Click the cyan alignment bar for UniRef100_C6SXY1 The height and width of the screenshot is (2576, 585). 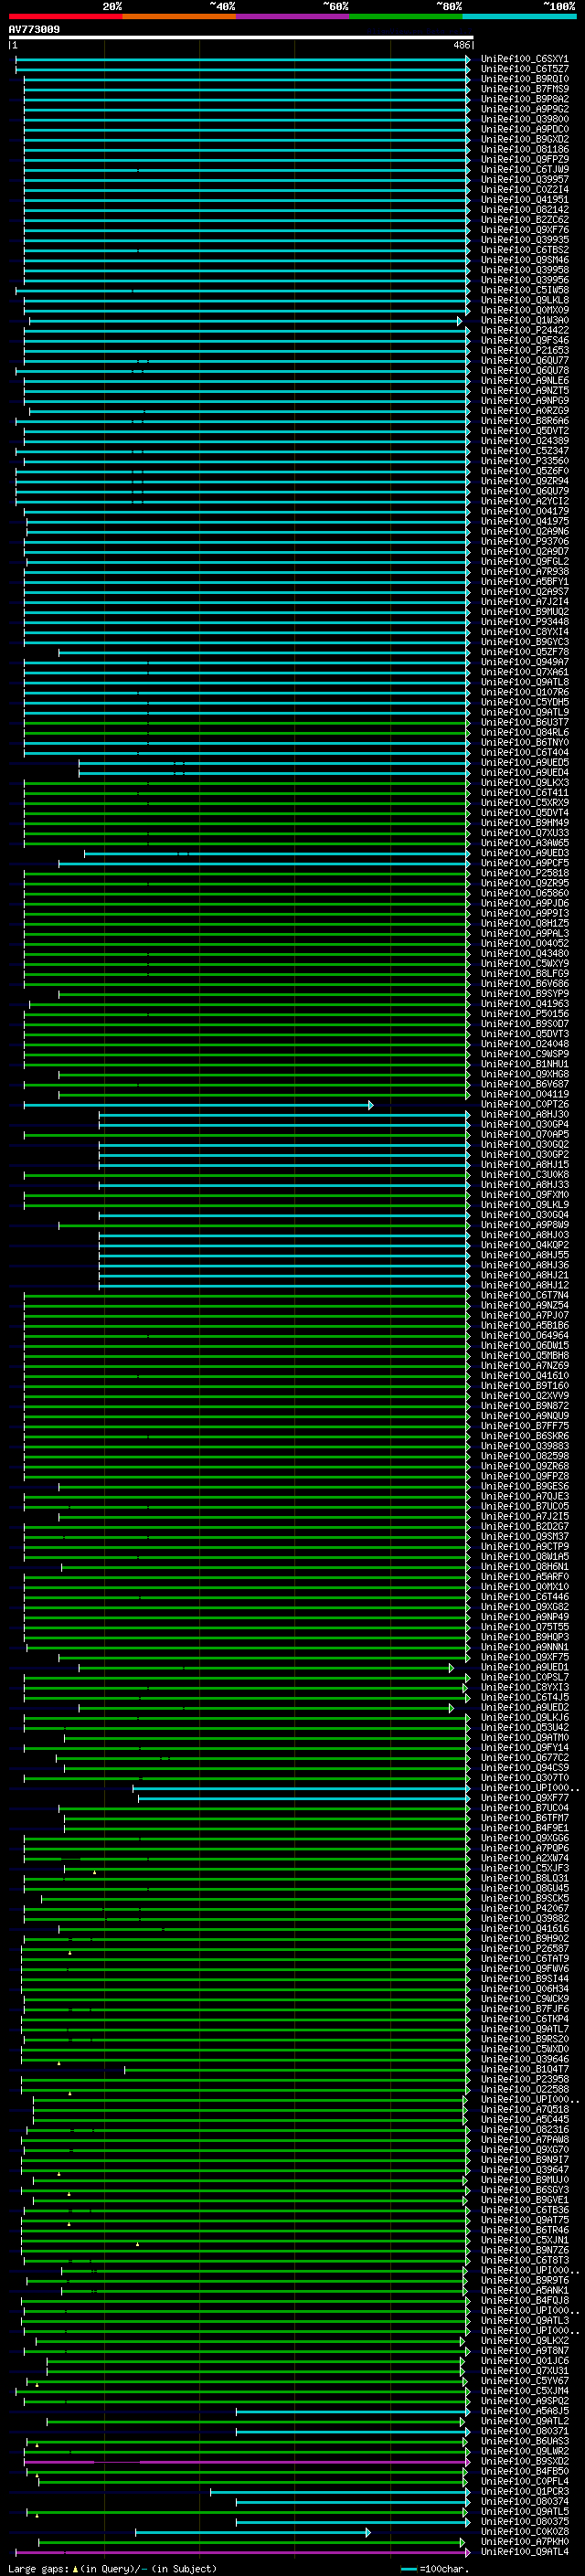click(x=243, y=60)
